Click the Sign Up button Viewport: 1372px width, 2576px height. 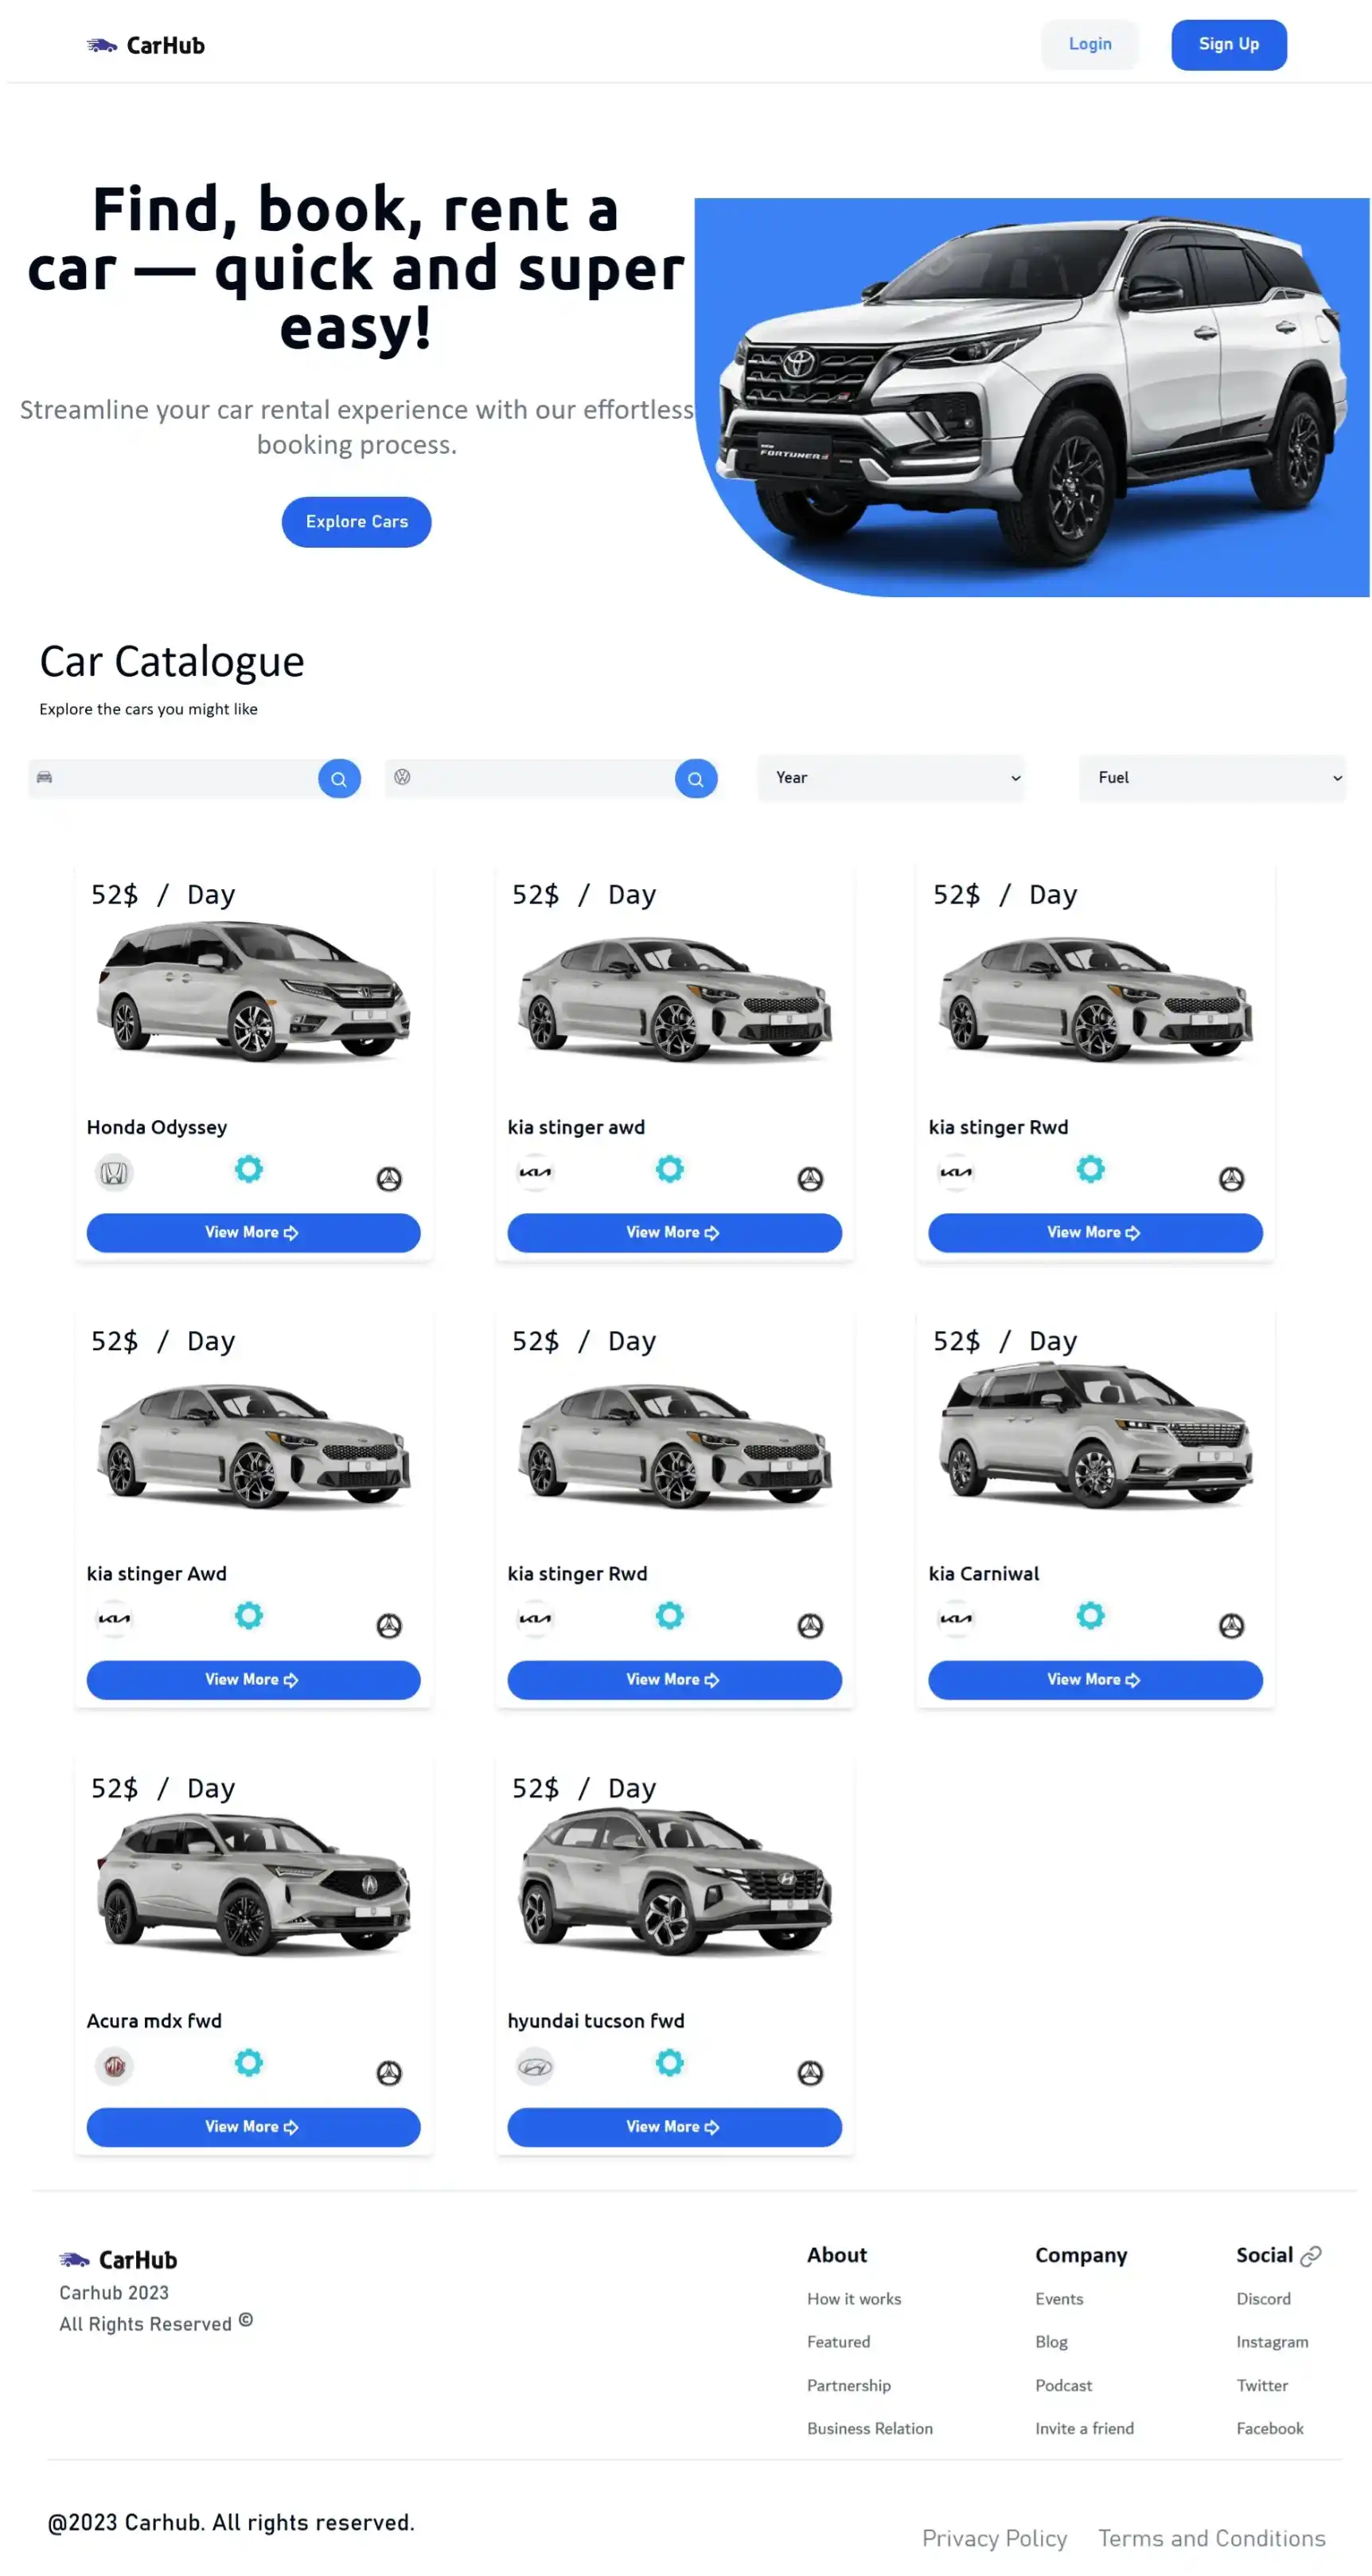(x=1228, y=44)
